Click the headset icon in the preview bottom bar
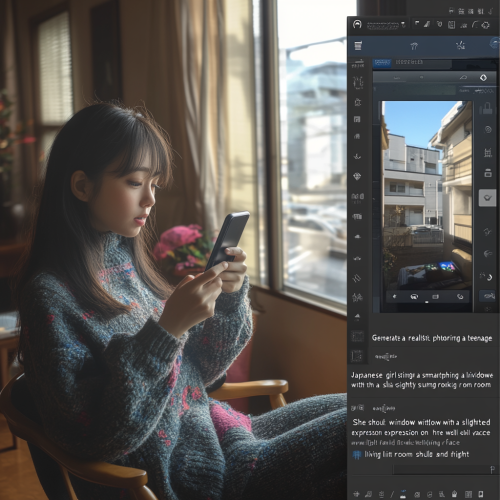Viewport: 500px width, 500px height. (x=414, y=296)
